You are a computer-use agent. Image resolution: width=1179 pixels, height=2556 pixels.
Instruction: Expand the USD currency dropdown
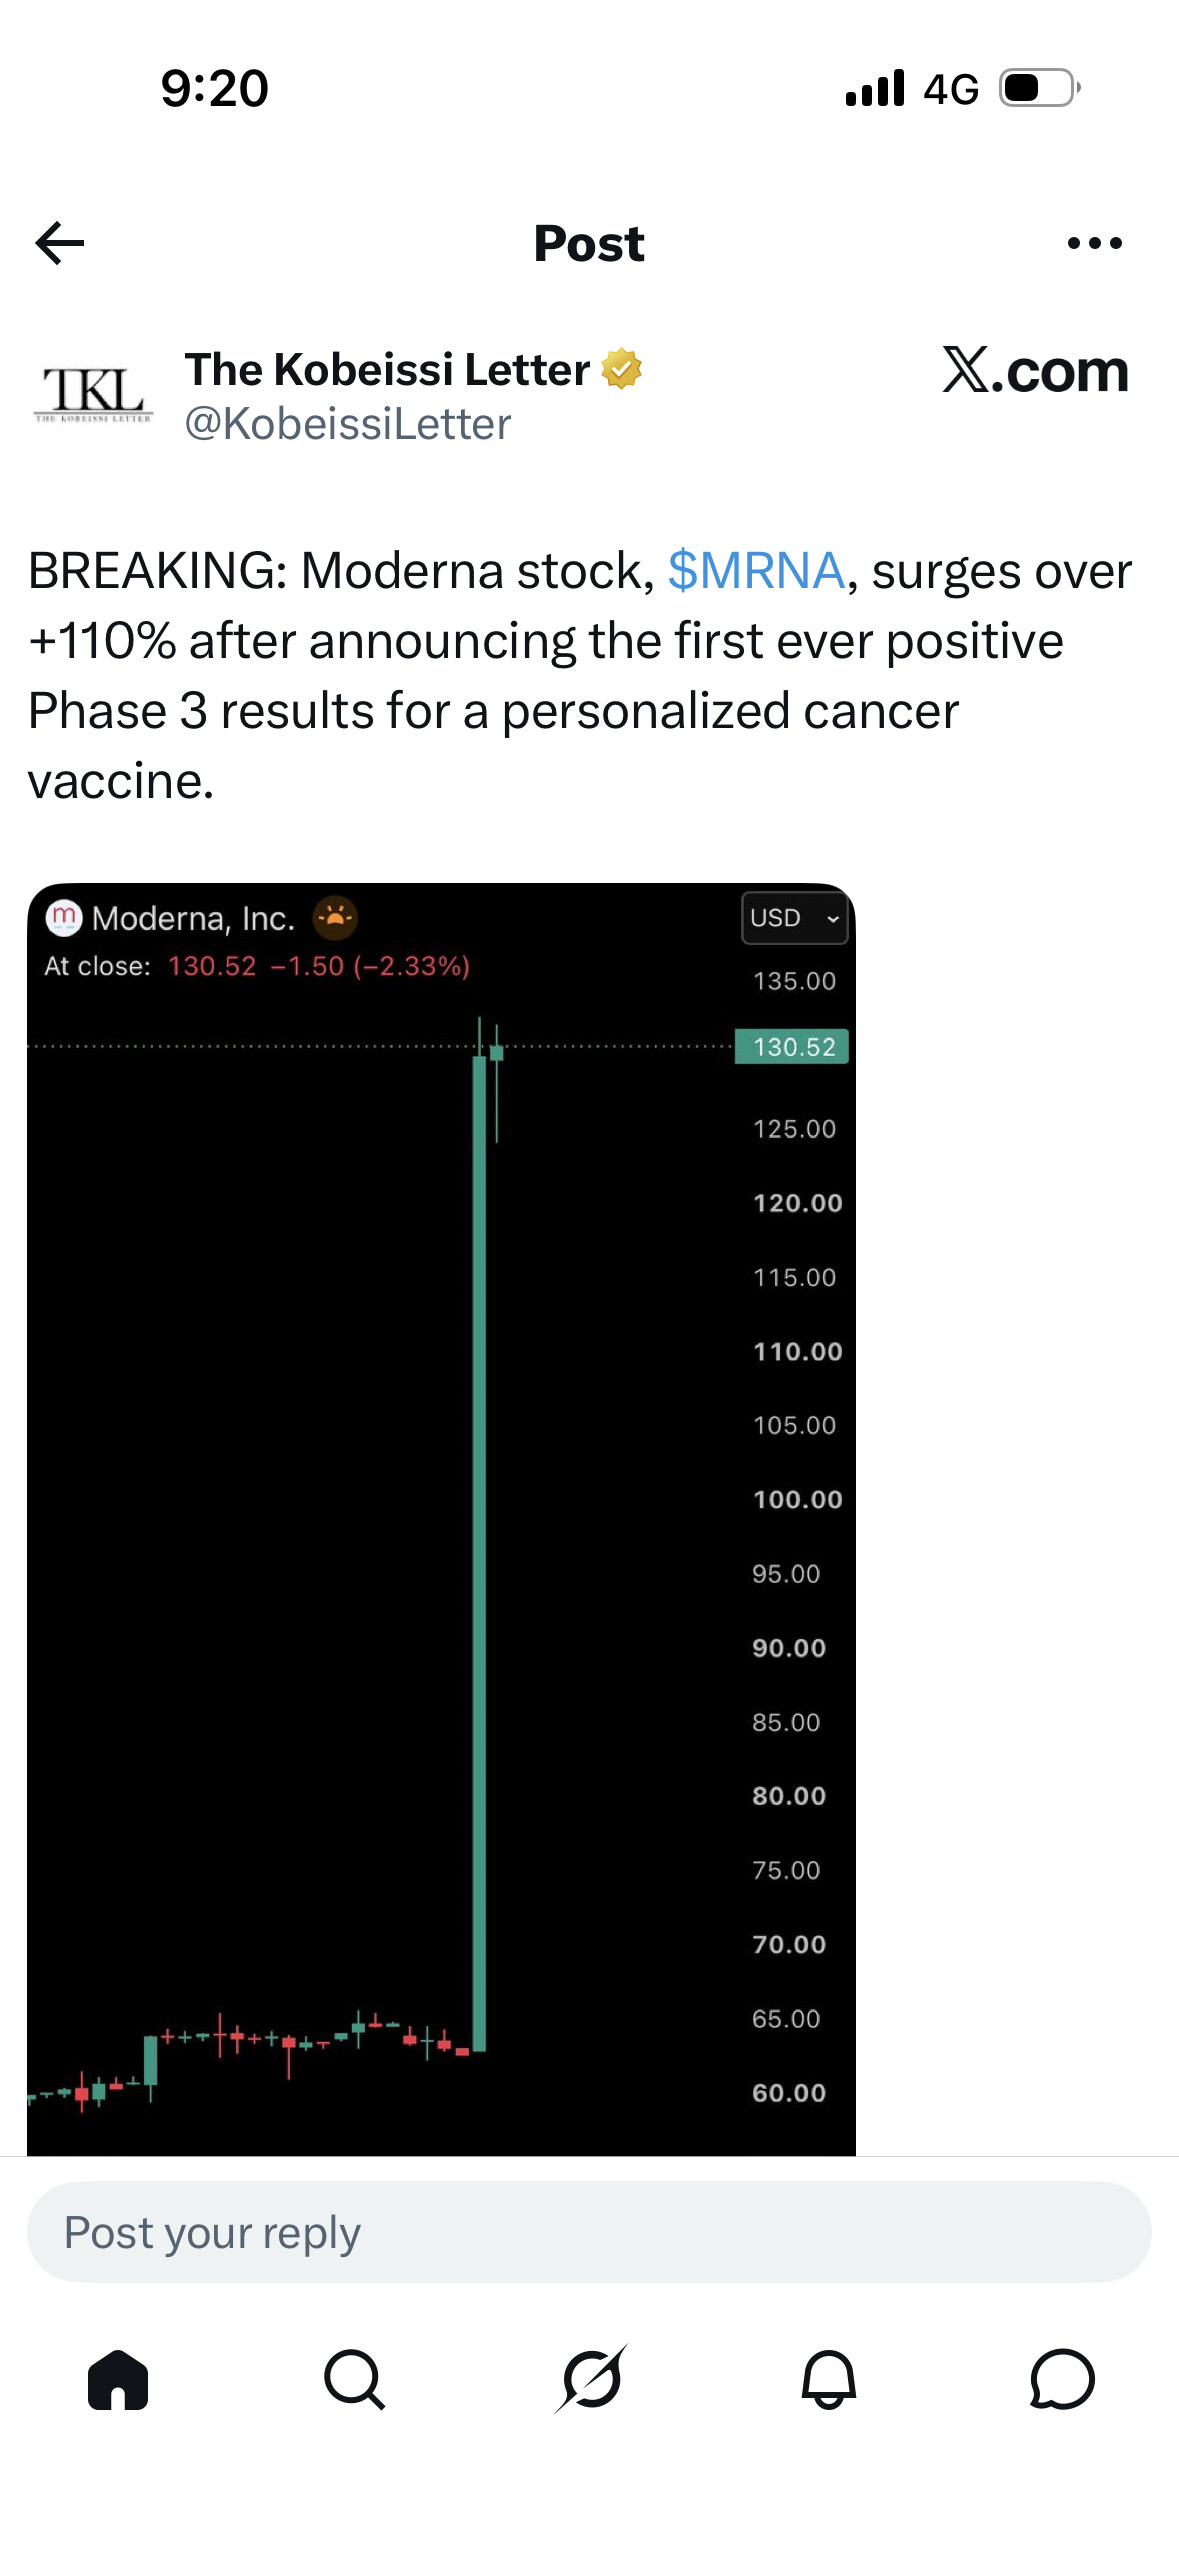(x=794, y=918)
